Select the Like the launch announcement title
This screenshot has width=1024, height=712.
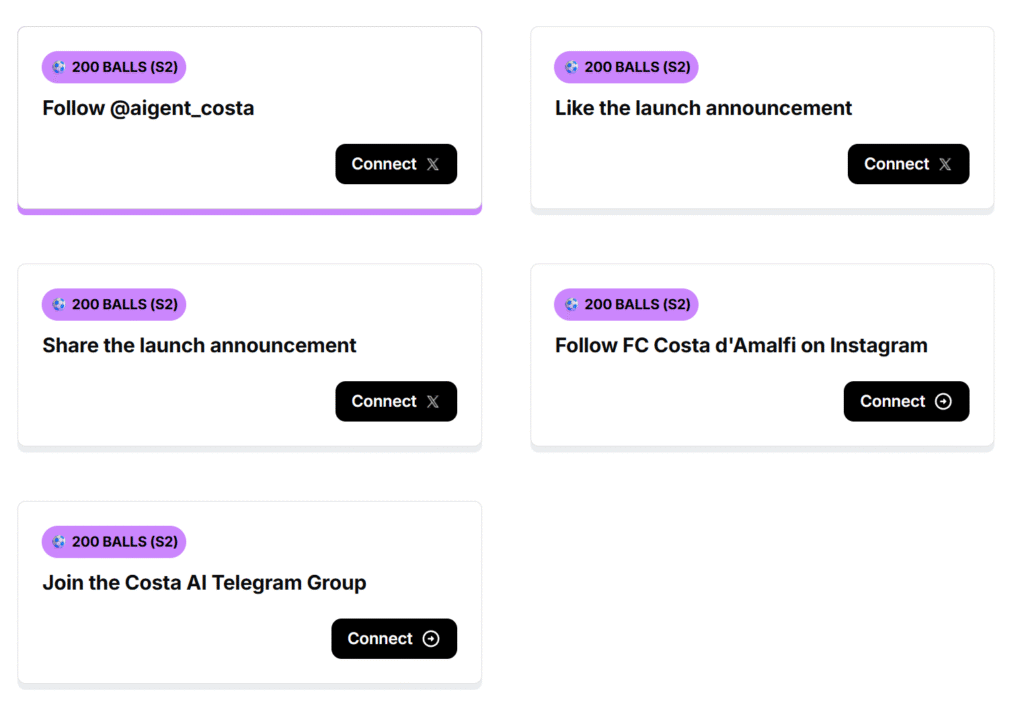(x=703, y=108)
